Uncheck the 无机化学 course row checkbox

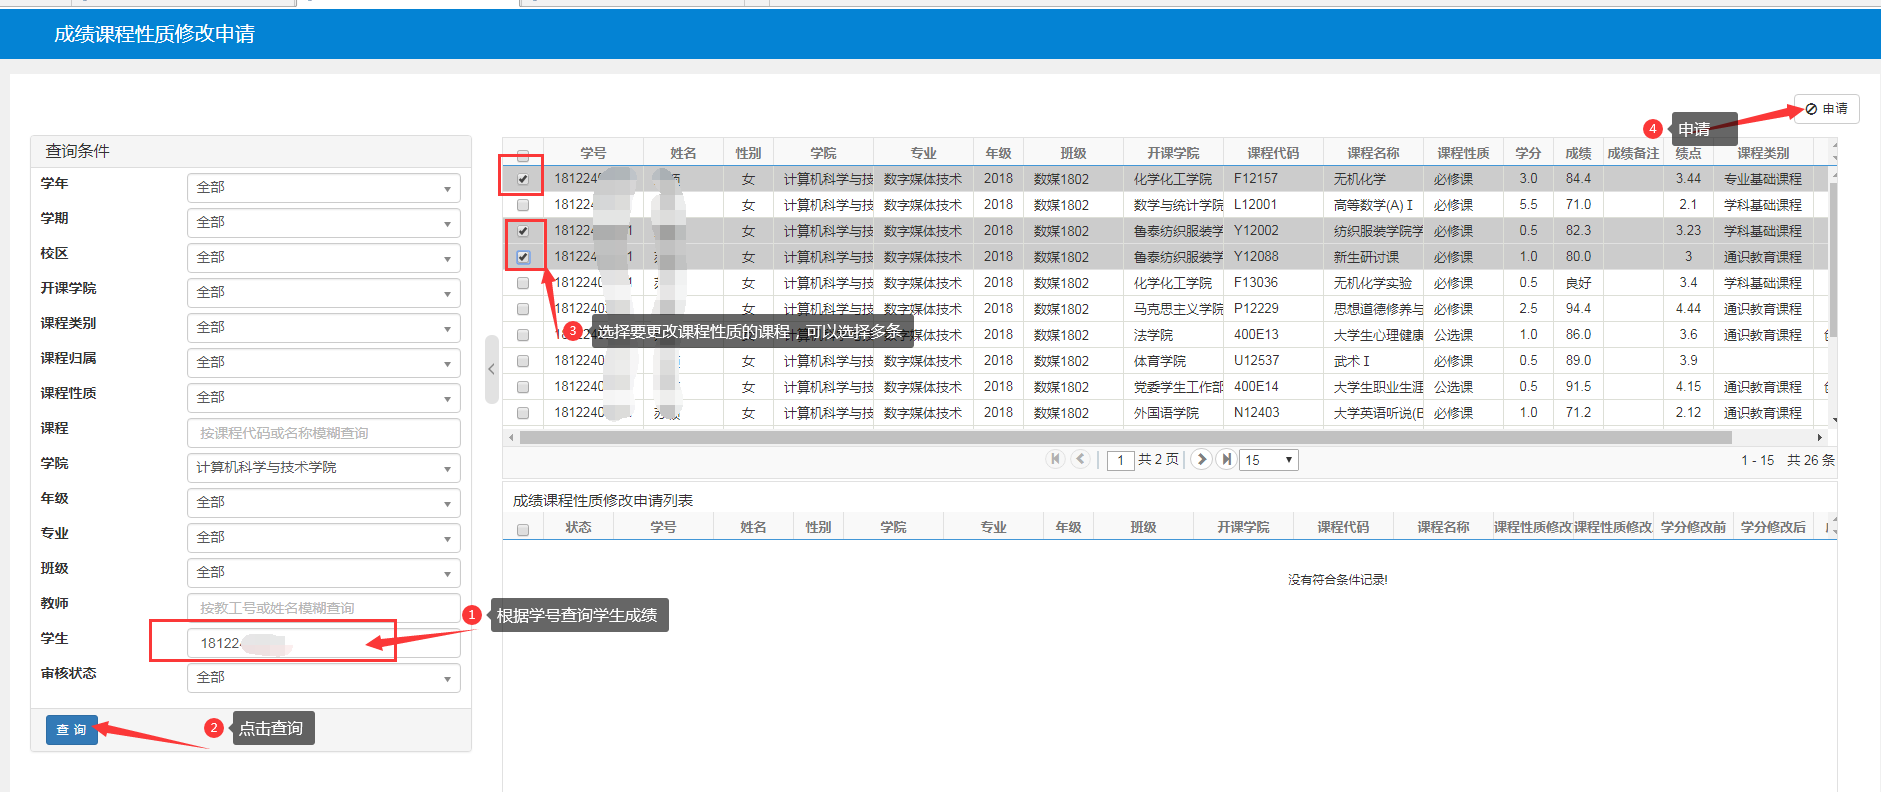pos(523,179)
